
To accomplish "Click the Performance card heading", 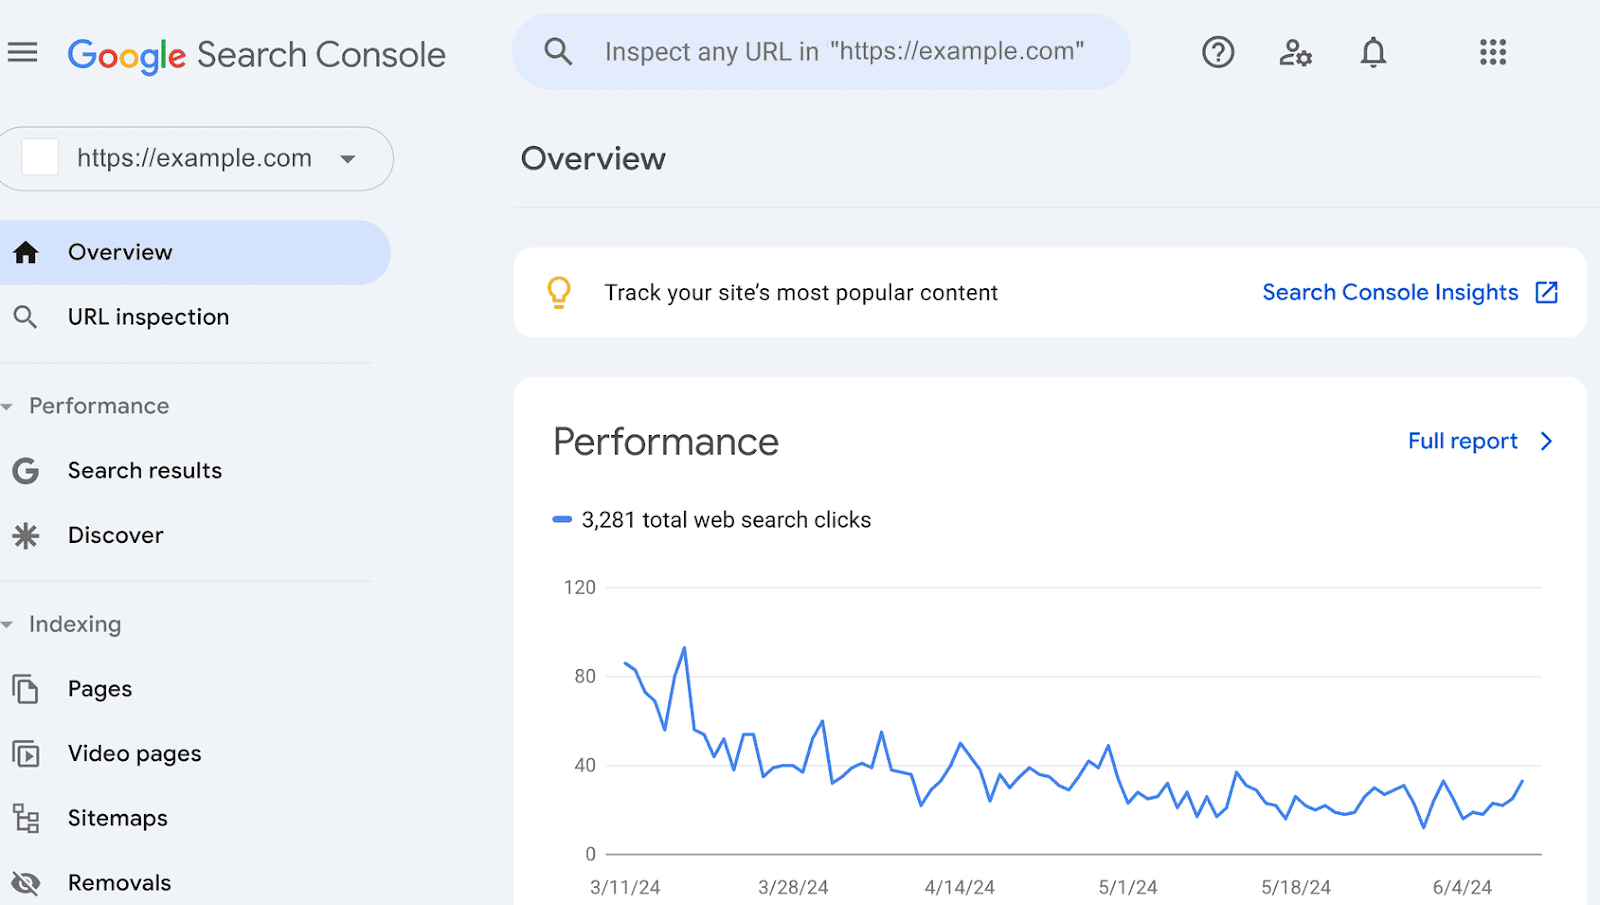I will click(666, 442).
